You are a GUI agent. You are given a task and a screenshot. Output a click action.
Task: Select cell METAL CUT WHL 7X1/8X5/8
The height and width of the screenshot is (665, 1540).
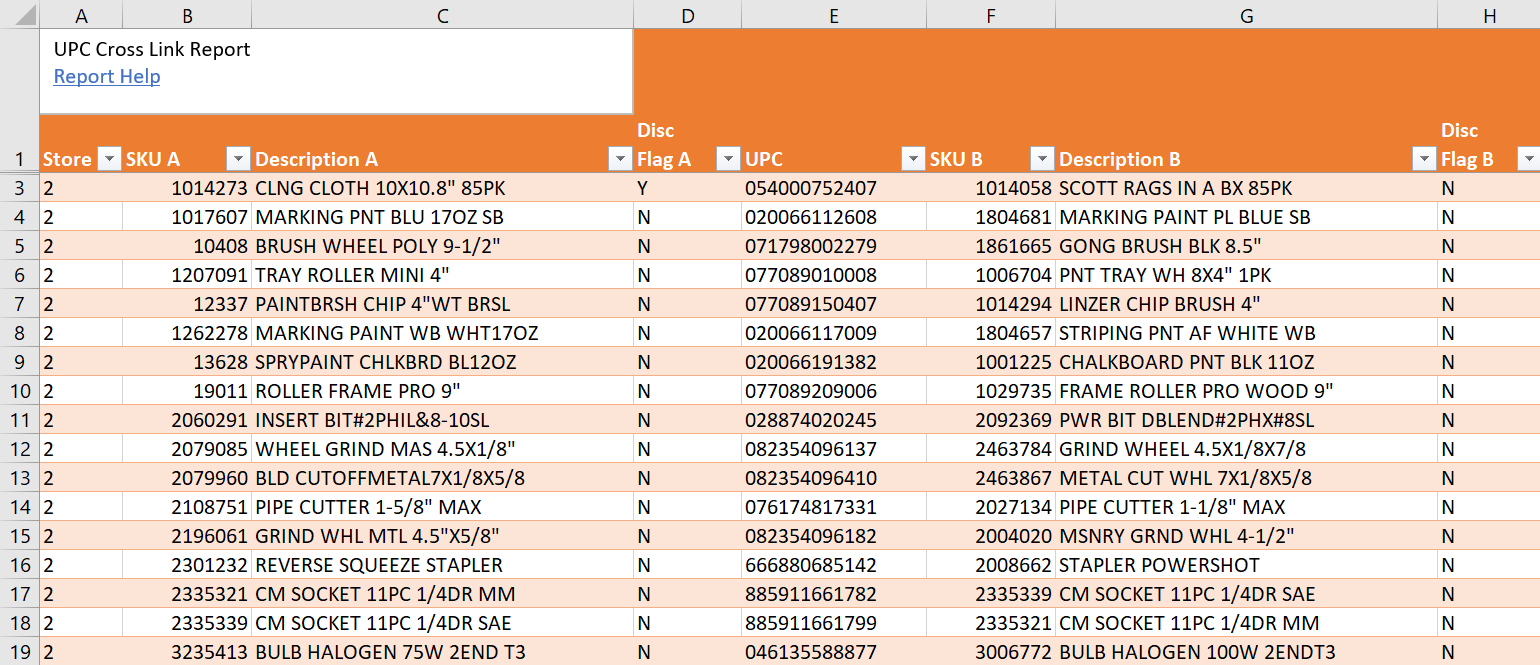click(x=1246, y=478)
